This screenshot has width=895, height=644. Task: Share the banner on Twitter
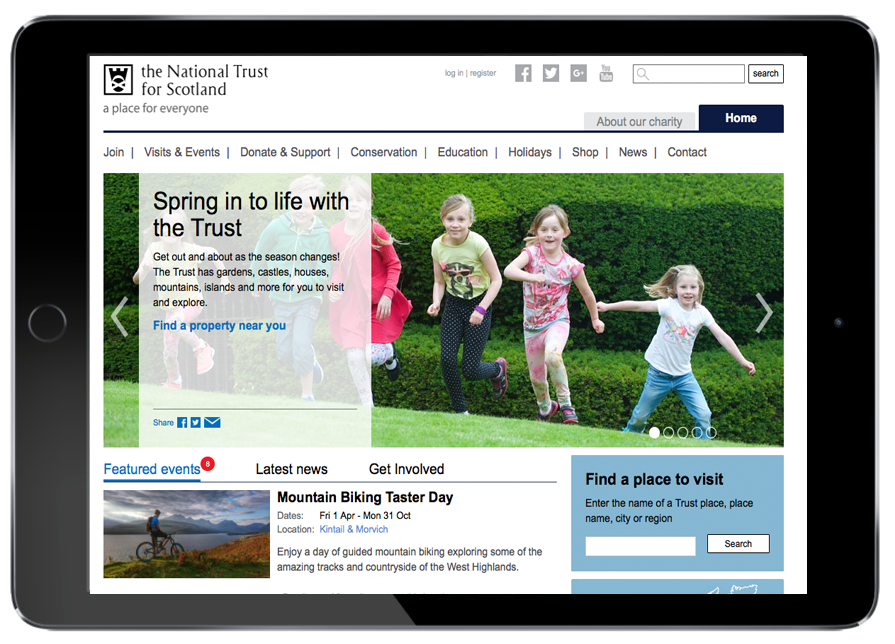click(x=195, y=423)
